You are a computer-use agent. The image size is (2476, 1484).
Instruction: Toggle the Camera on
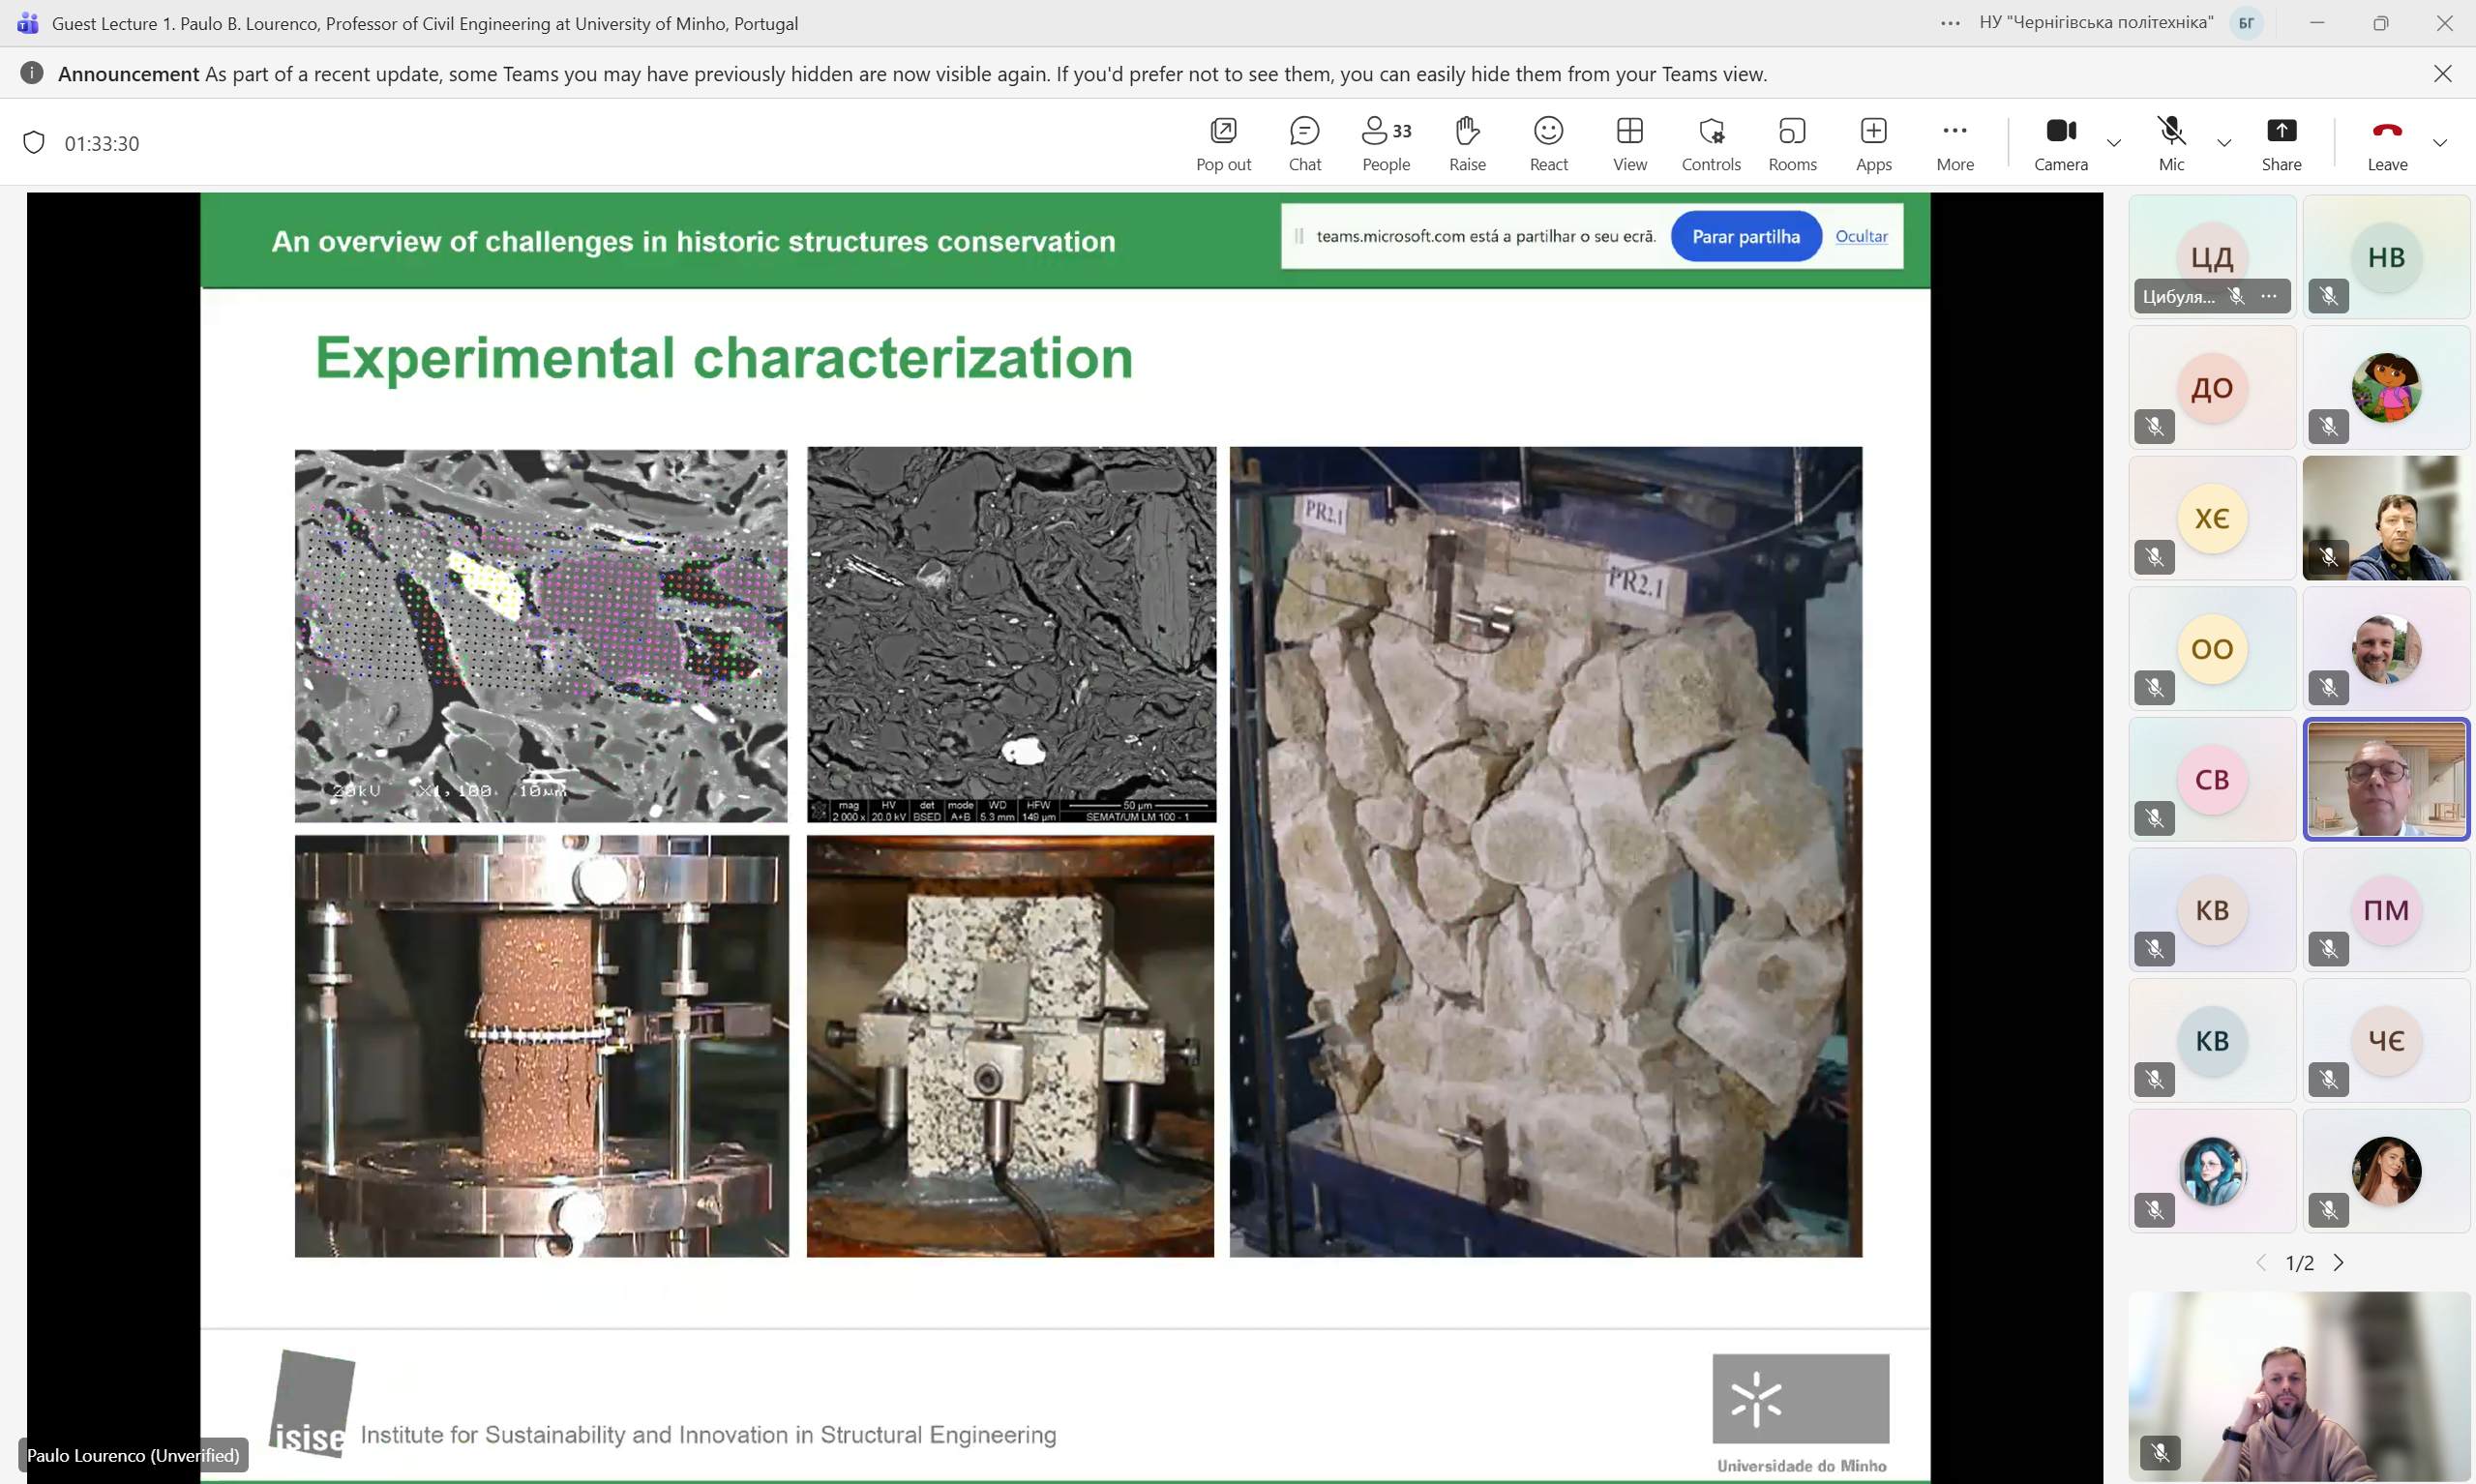point(2060,143)
